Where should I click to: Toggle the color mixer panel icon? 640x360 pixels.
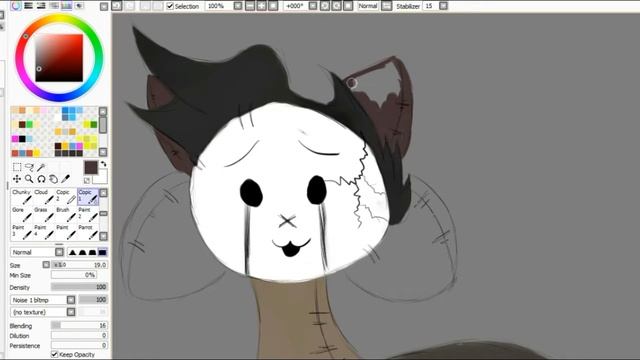pos(53,6)
